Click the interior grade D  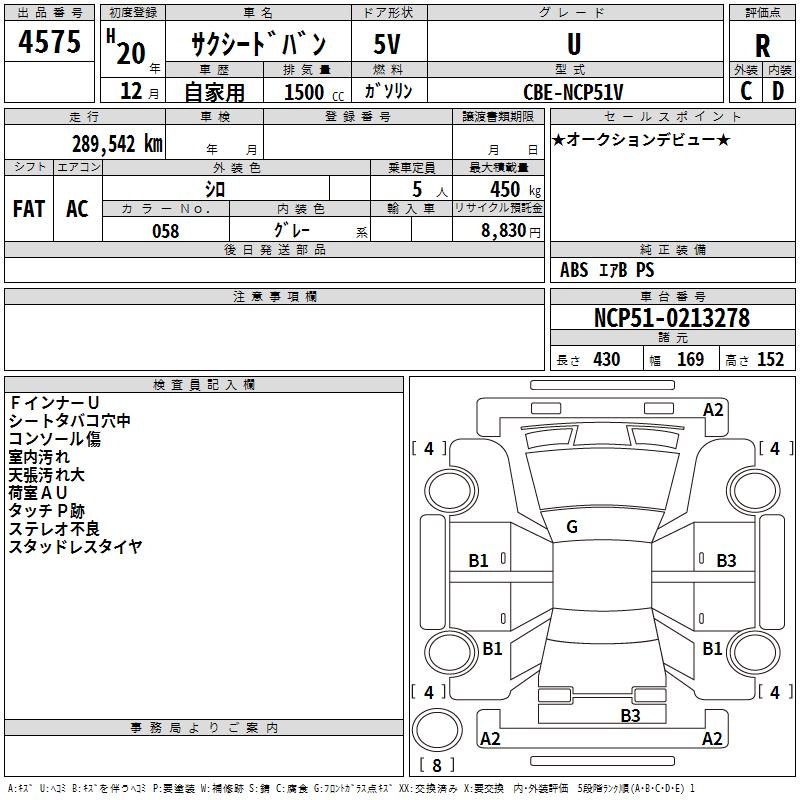[x=778, y=91]
